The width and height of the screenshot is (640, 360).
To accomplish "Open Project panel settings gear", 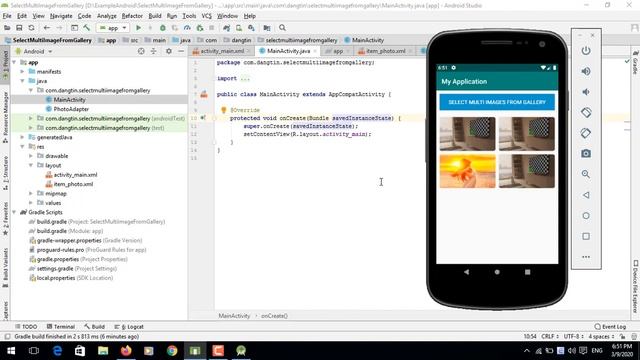I will pos(169,51).
